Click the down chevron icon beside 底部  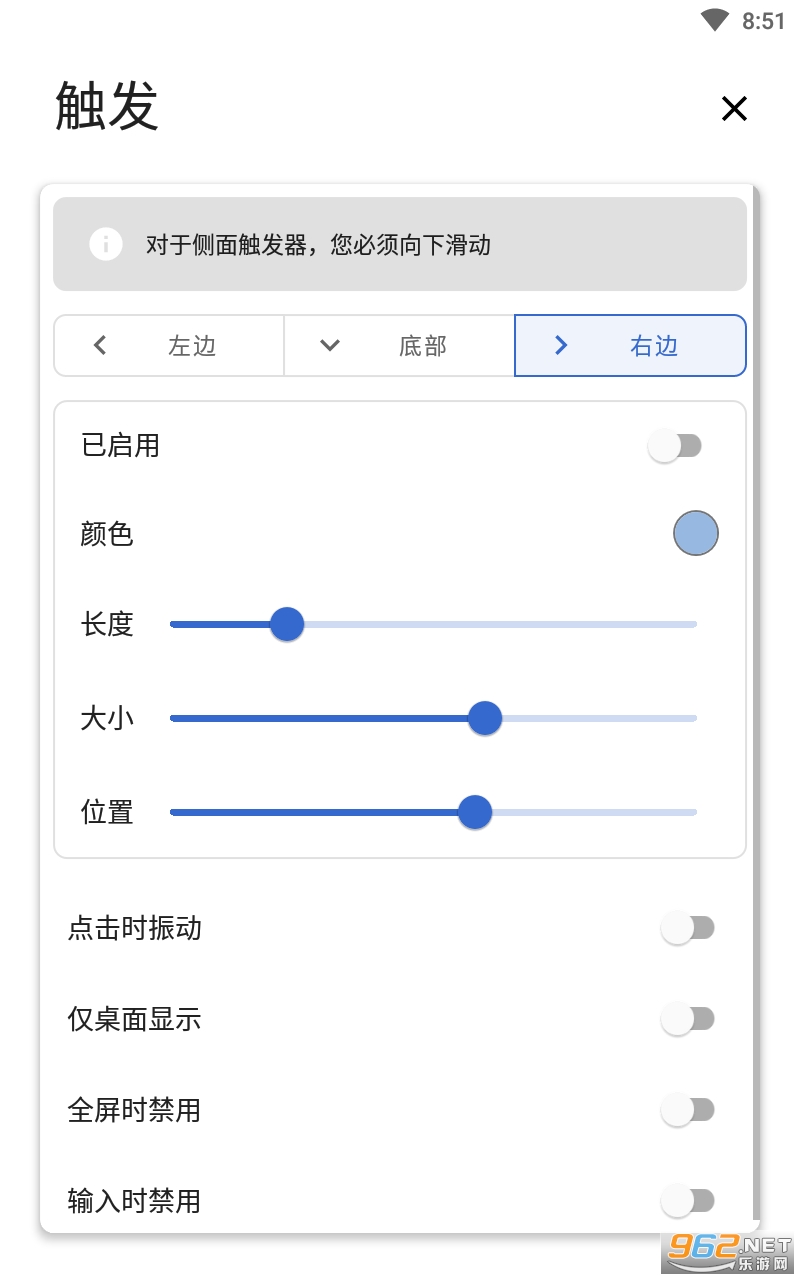[330, 346]
